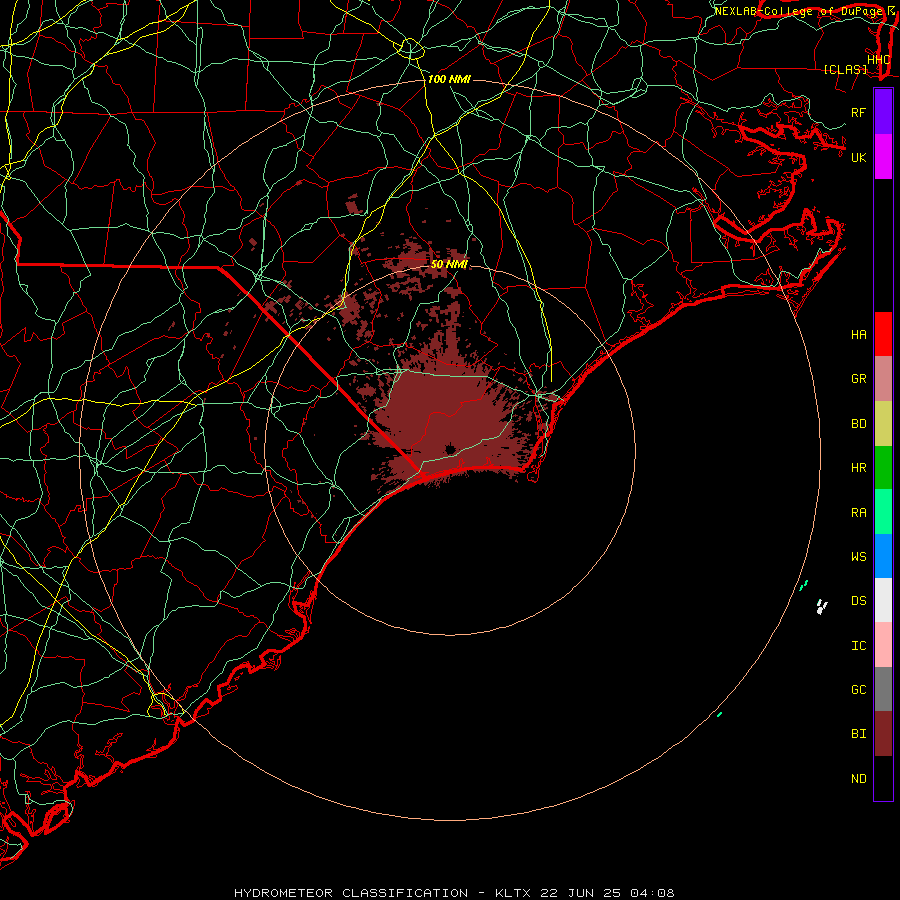Screen dimensions: 900x900
Task: Click the white dry snow echo offshore
Action: coord(822,607)
